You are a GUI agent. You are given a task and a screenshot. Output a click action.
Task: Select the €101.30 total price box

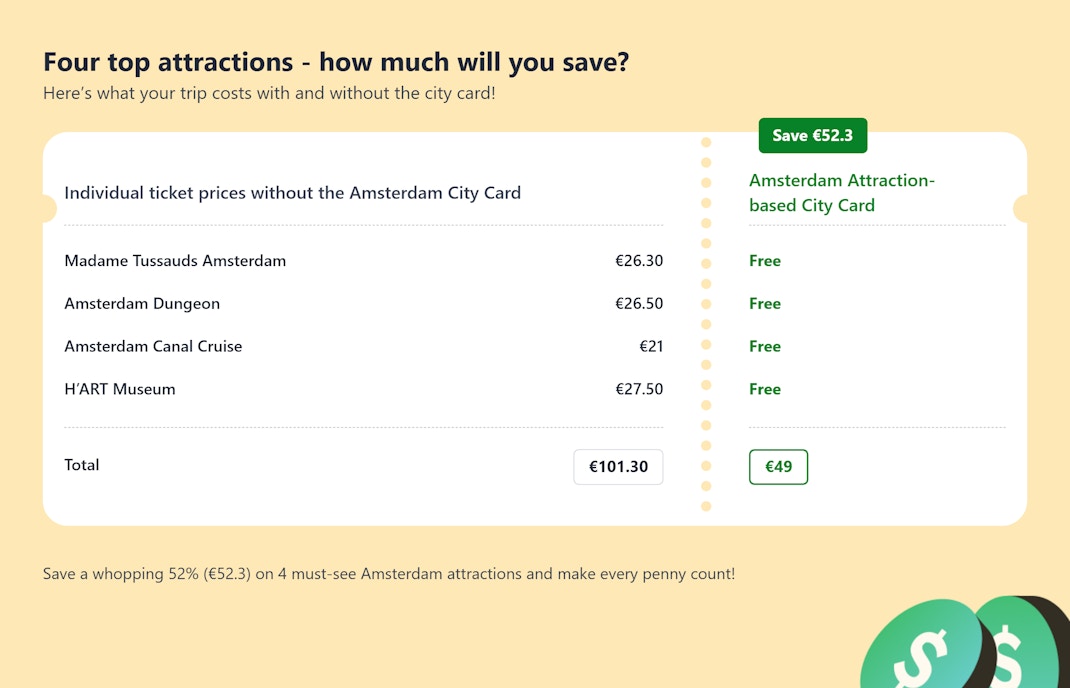click(x=618, y=467)
